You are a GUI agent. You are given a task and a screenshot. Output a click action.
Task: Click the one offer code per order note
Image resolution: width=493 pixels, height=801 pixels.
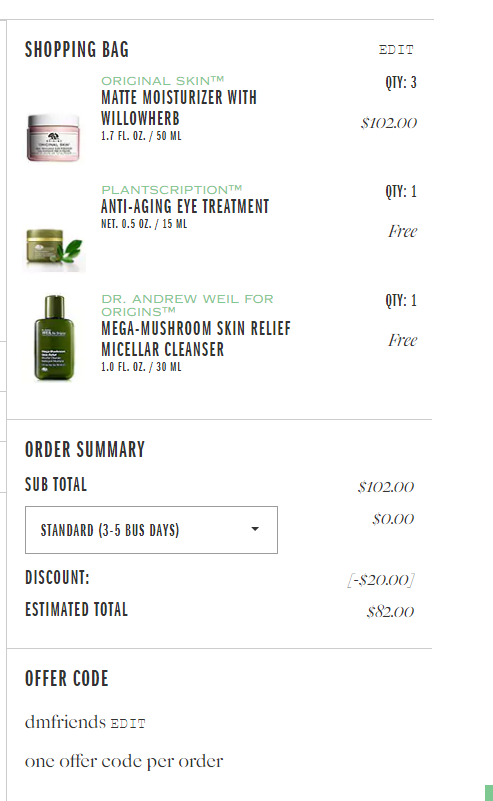coord(124,762)
